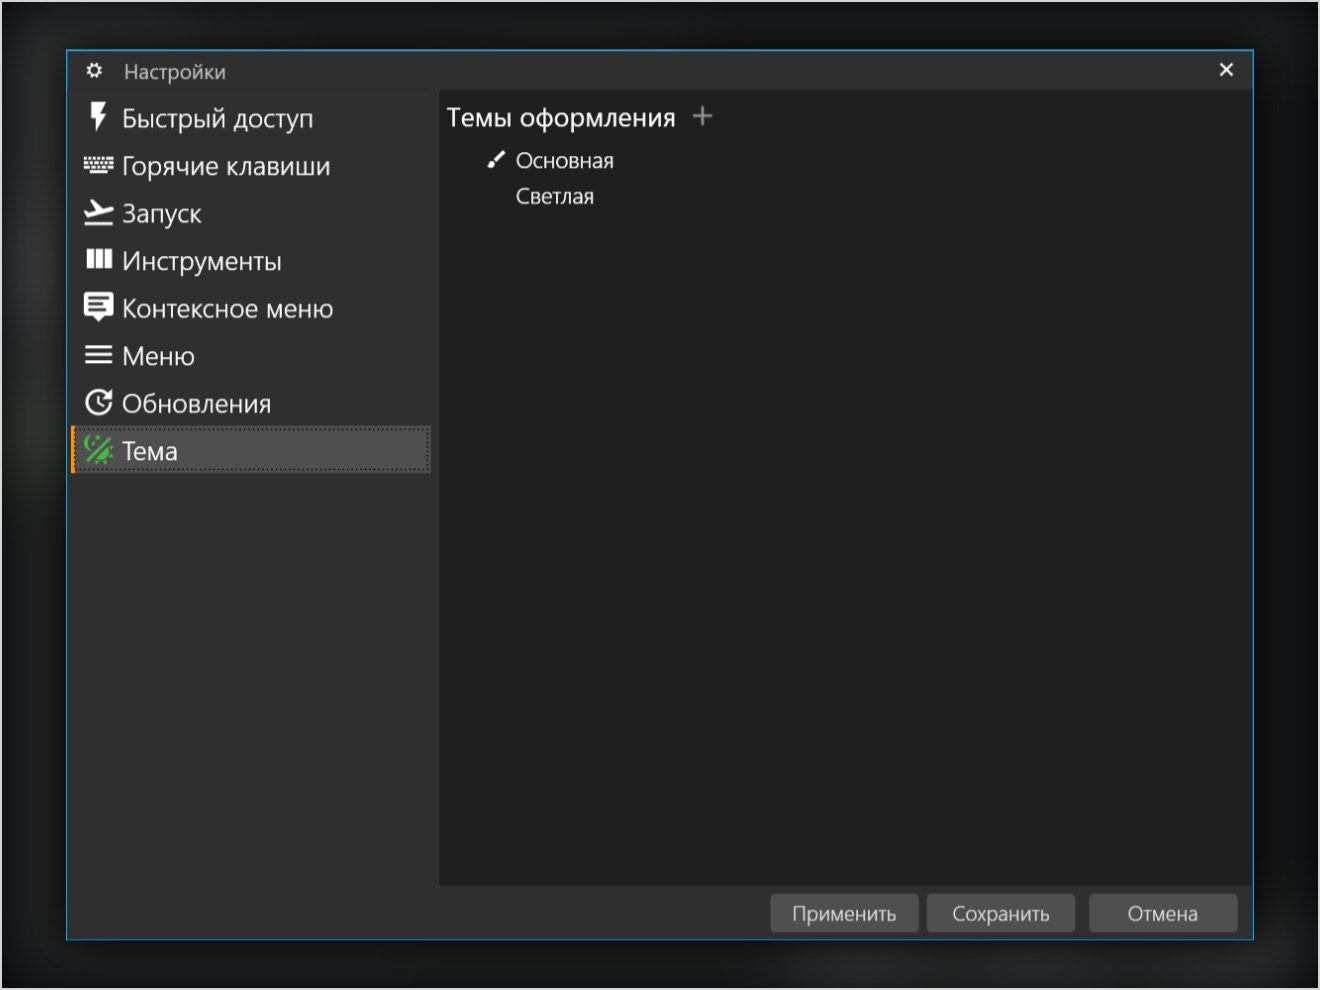This screenshot has height=990, width=1320.
Task: Save settings with the Сохранить button
Action: point(1000,913)
